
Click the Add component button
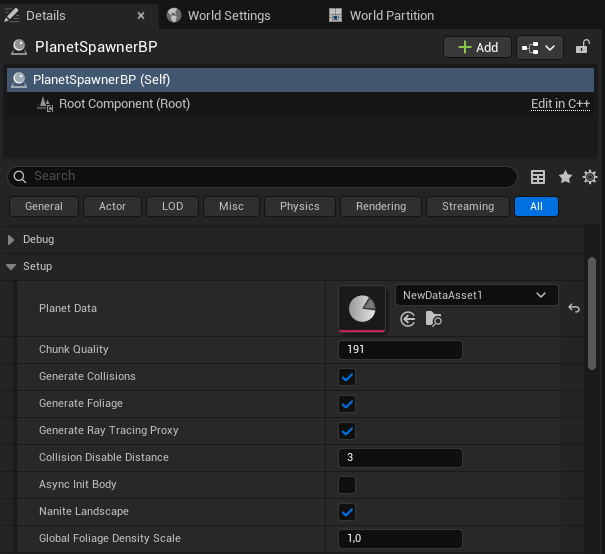(x=477, y=47)
